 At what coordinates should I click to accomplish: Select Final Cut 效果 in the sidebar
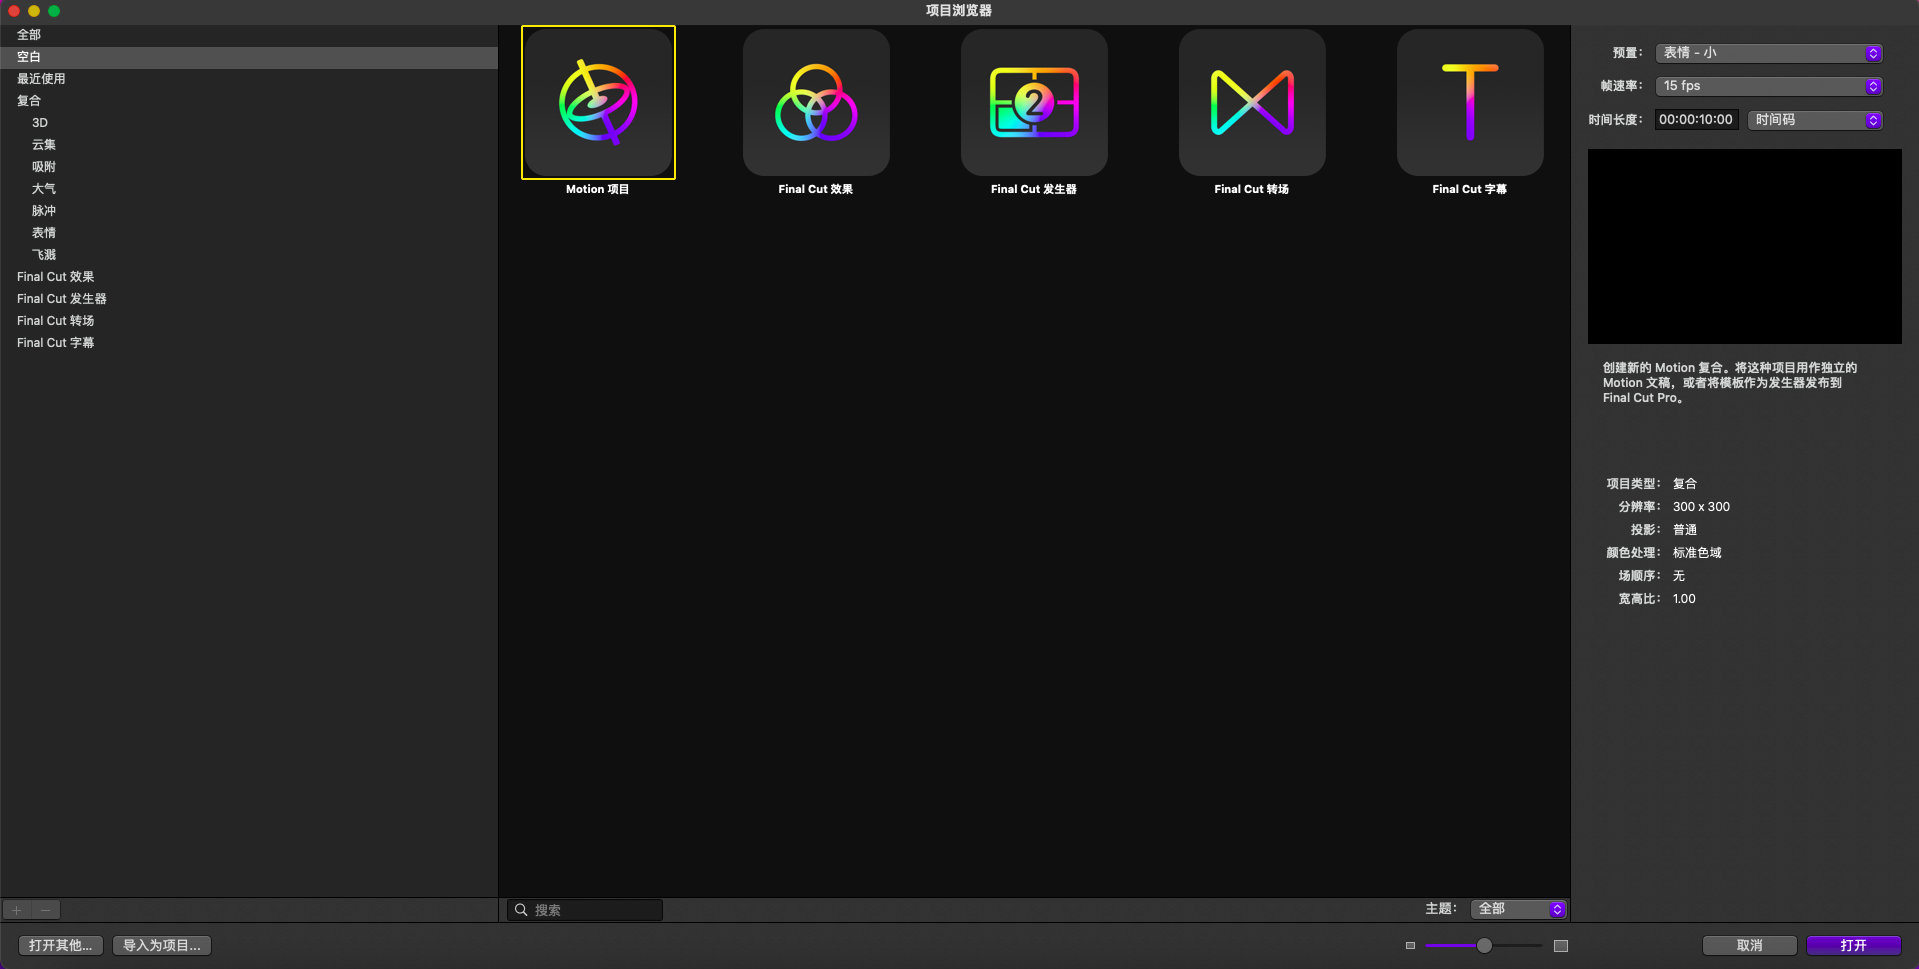pos(249,277)
